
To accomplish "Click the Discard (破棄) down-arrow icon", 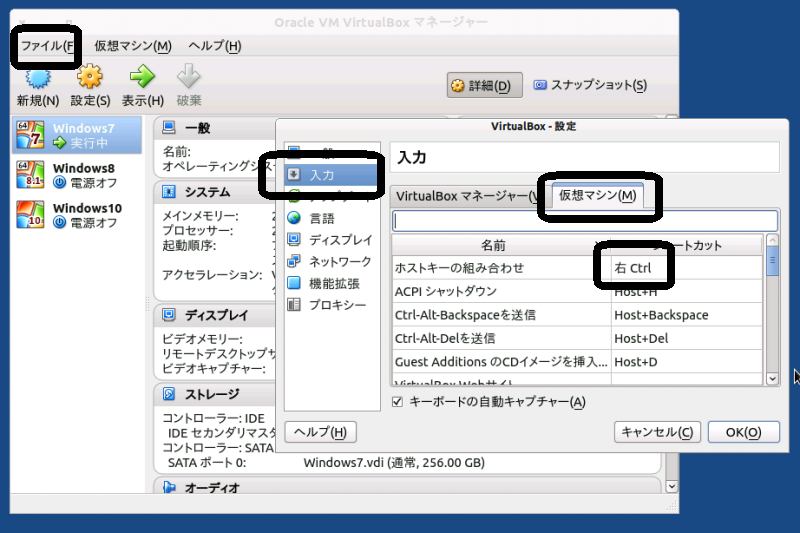I will tap(189, 76).
